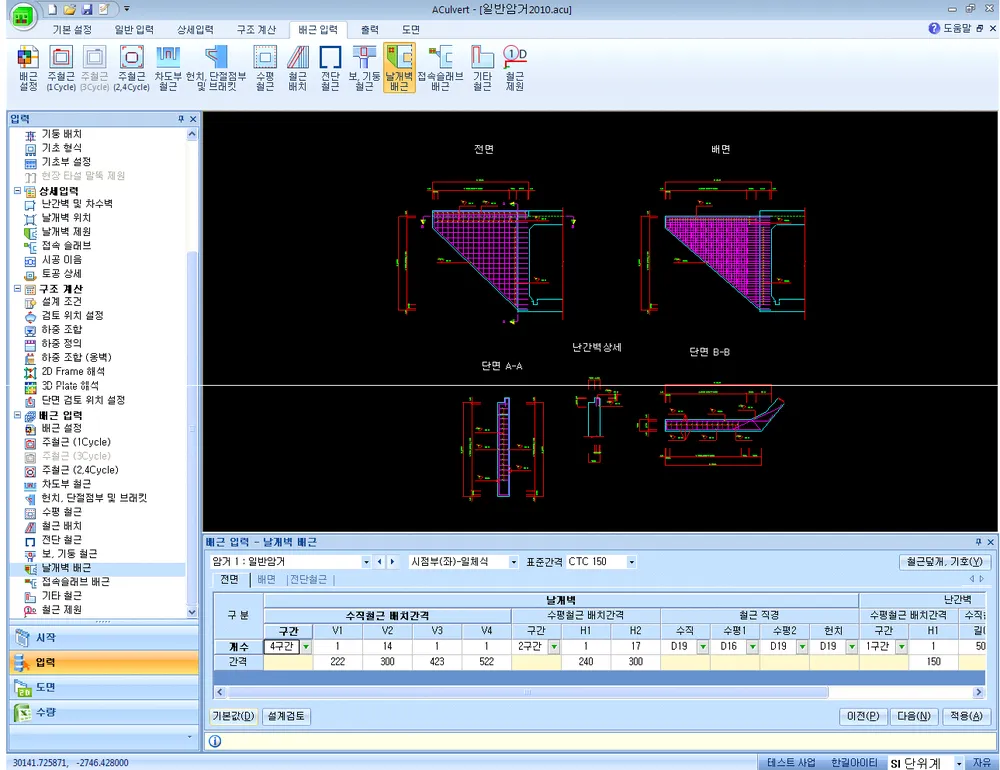The height and width of the screenshot is (770, 1000).
Task: Close the 입력 side panel
Action: point(193,119)
